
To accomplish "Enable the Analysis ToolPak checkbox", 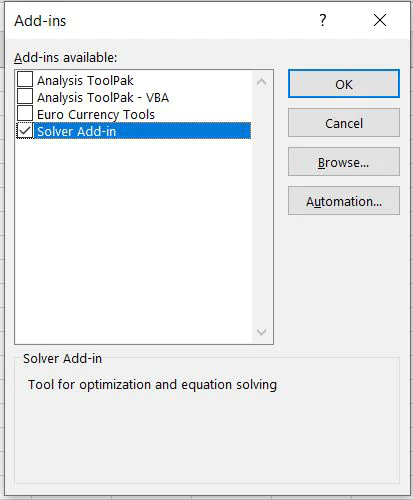I will point(25,80).
